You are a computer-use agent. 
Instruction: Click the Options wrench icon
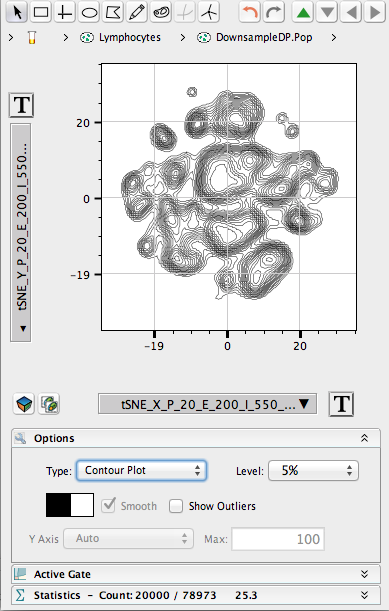(20, 438)
